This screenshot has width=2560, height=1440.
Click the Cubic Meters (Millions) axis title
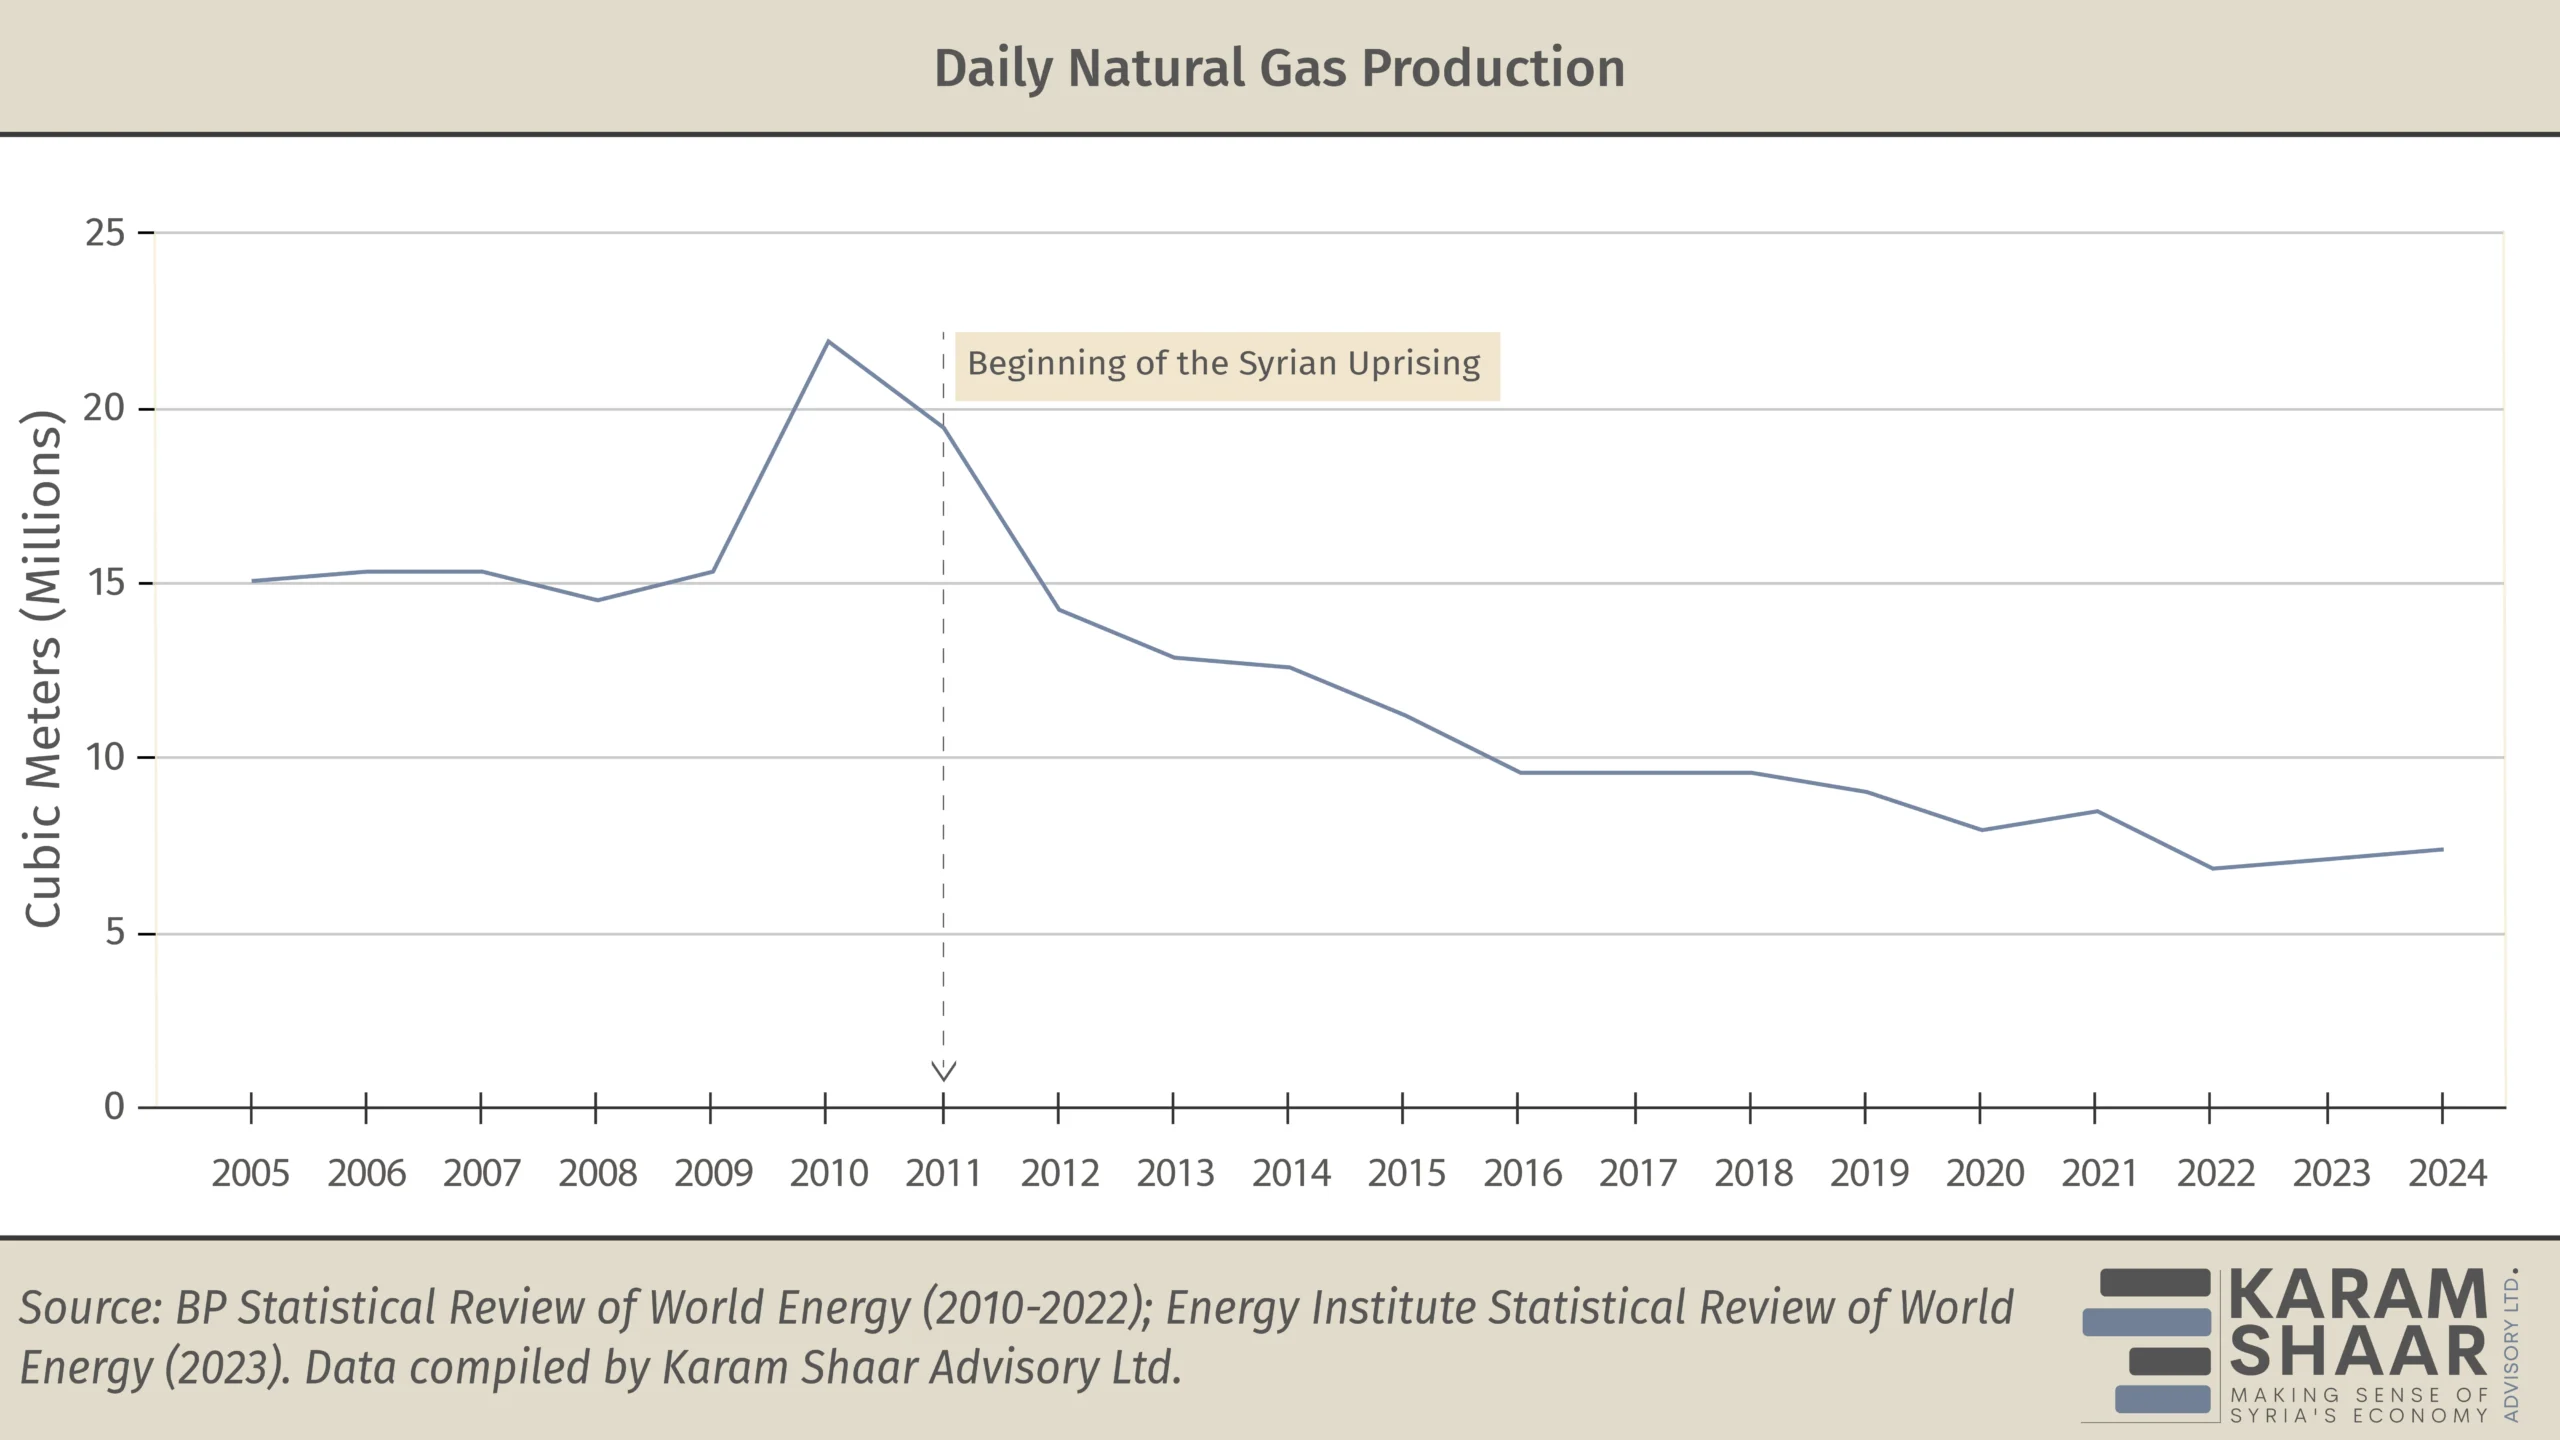click(43, 668)
